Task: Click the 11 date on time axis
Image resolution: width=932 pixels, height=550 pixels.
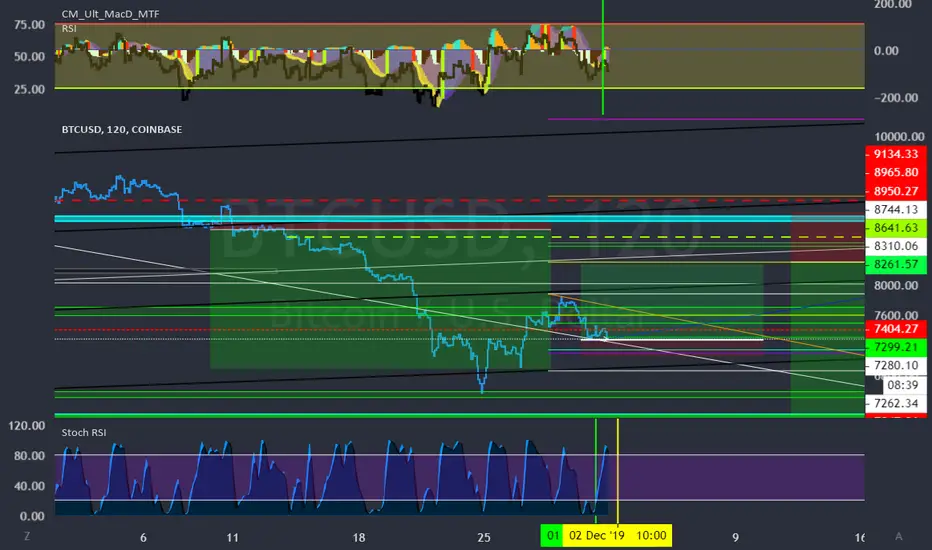Action: [232, 538]
